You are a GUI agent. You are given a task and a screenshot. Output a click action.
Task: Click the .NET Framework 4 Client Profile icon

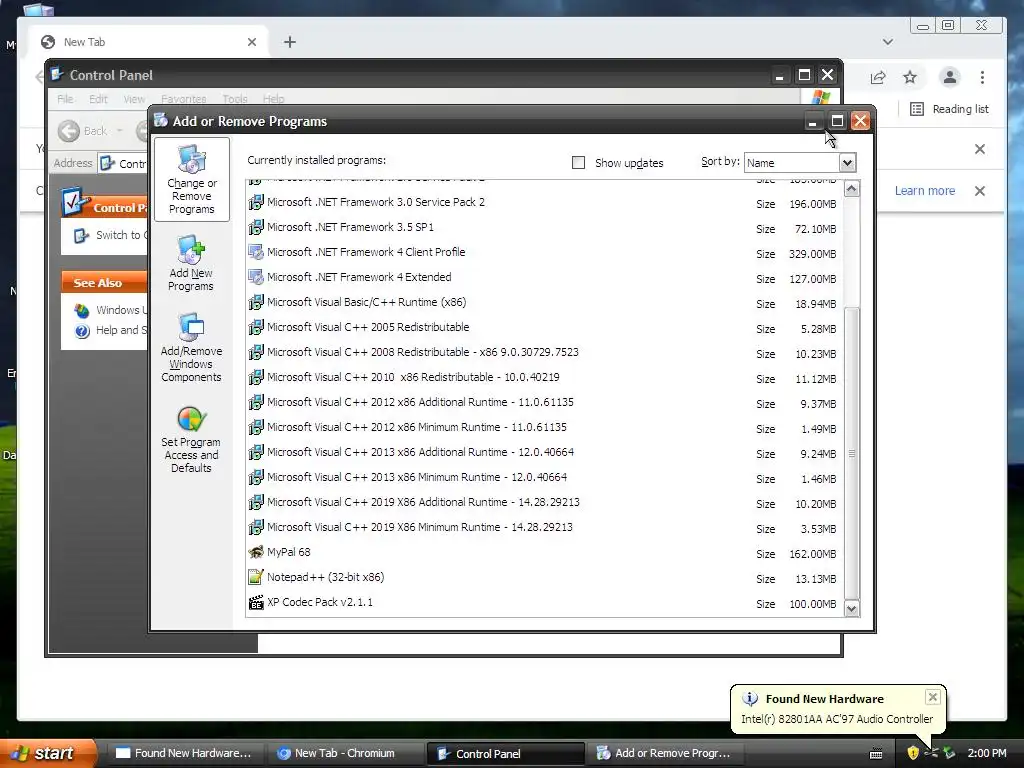pyautogui.click(x=256, y=252)
